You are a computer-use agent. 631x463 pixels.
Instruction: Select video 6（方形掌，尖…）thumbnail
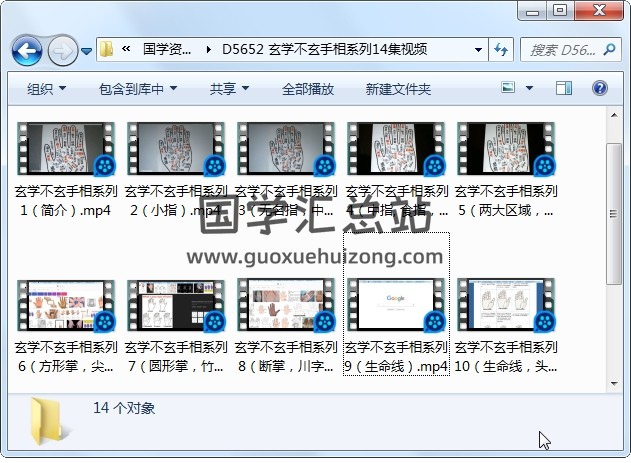(66, 306)
